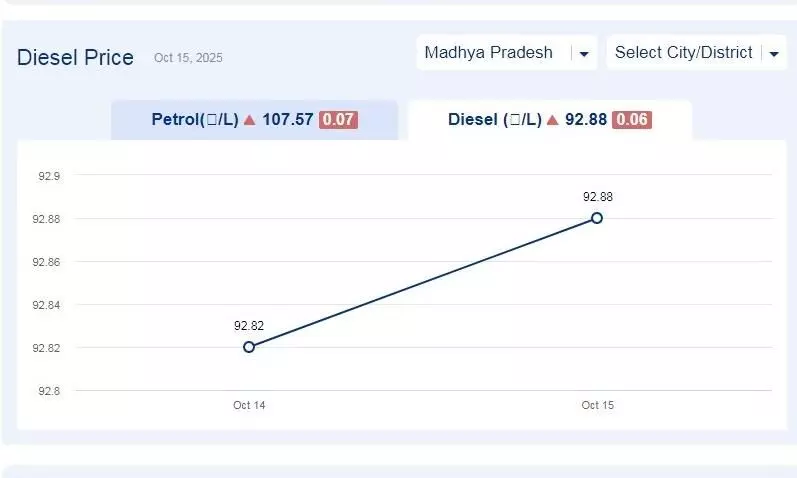Image resolution: width=797 pixels, height=478 pixels.
Task: Click the arrow beside Madhya Pradesh
Action: tap(585, 53)
